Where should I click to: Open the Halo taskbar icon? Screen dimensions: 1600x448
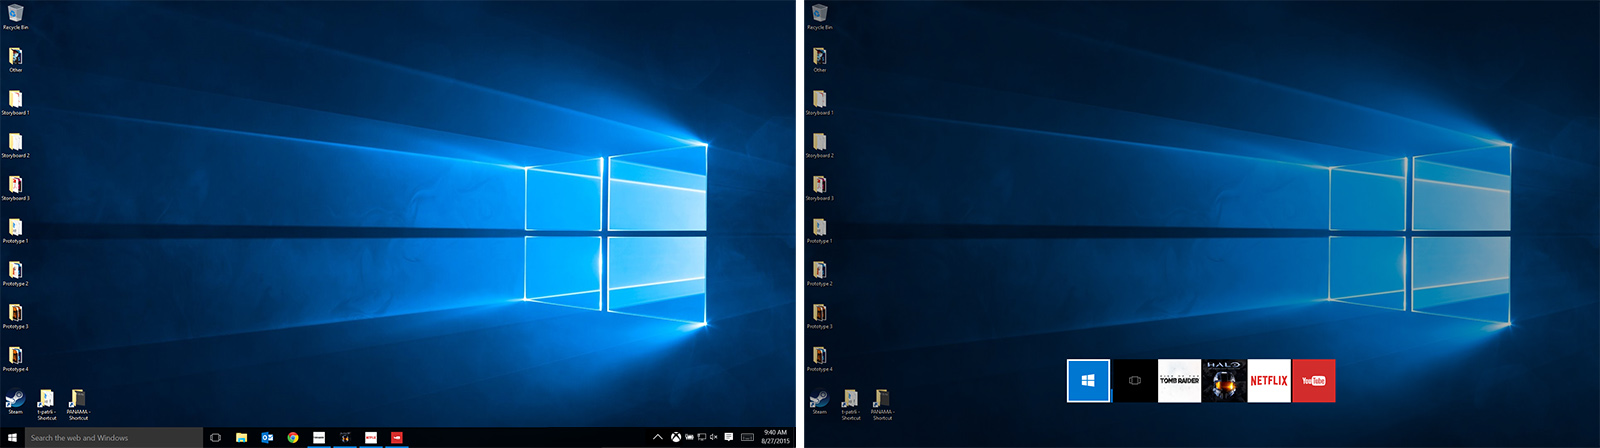pos(345,437)
